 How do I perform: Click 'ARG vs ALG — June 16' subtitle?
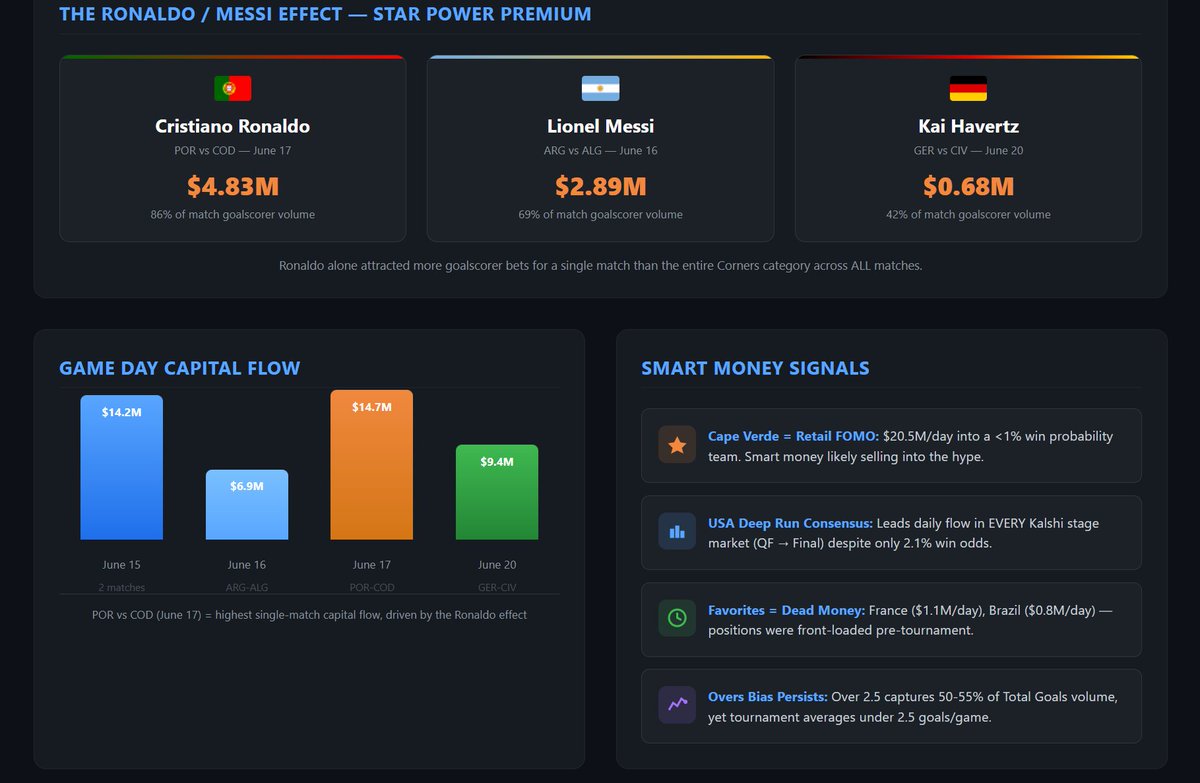pos(600,151)
